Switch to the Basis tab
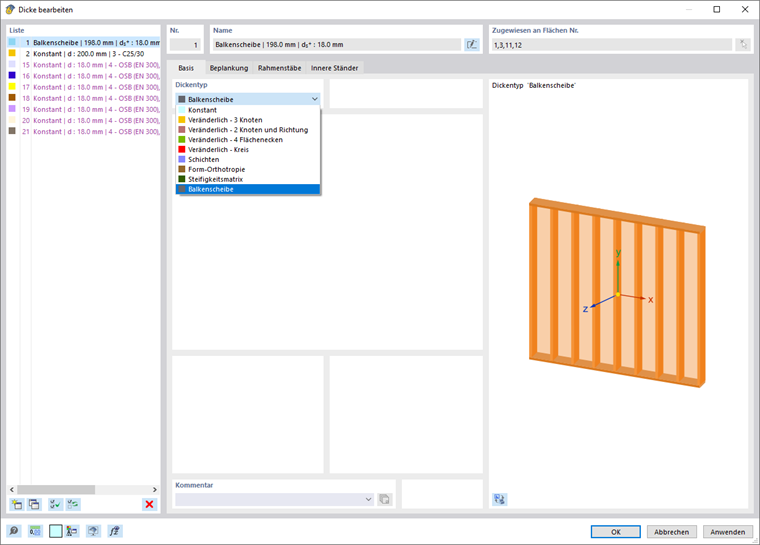 tap(186, 68)
